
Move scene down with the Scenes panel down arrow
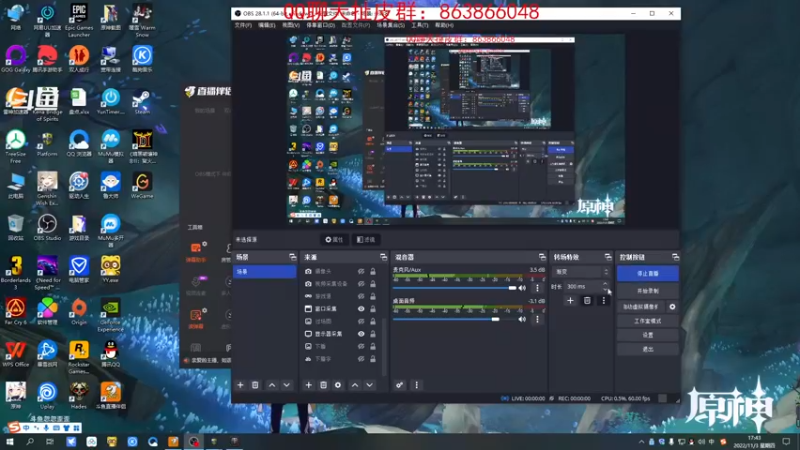287,385
